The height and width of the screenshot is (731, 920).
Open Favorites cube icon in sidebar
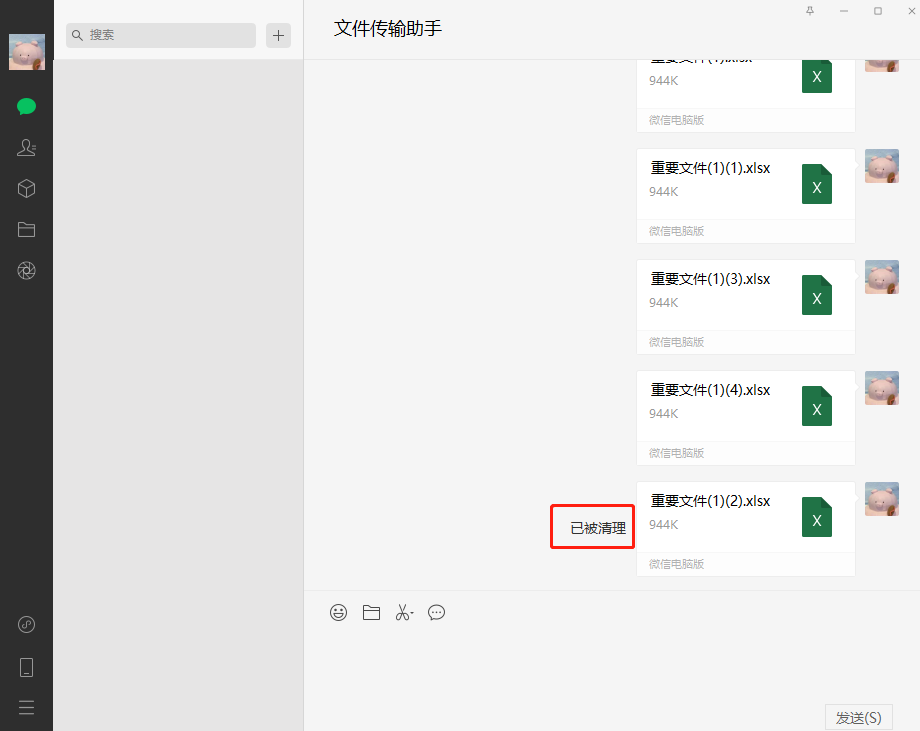(x=27, y=189)
